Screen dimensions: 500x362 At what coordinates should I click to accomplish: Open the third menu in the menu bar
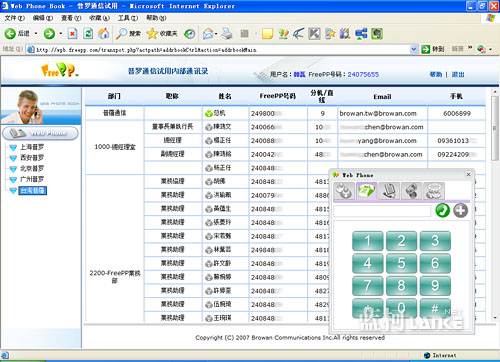71,18
